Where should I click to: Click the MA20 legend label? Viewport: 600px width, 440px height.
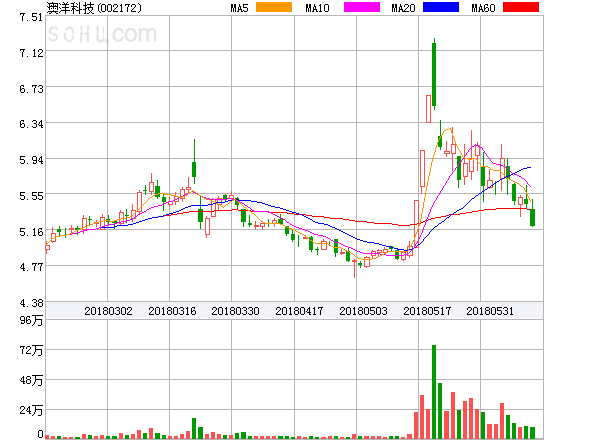(x=403, y=8)
